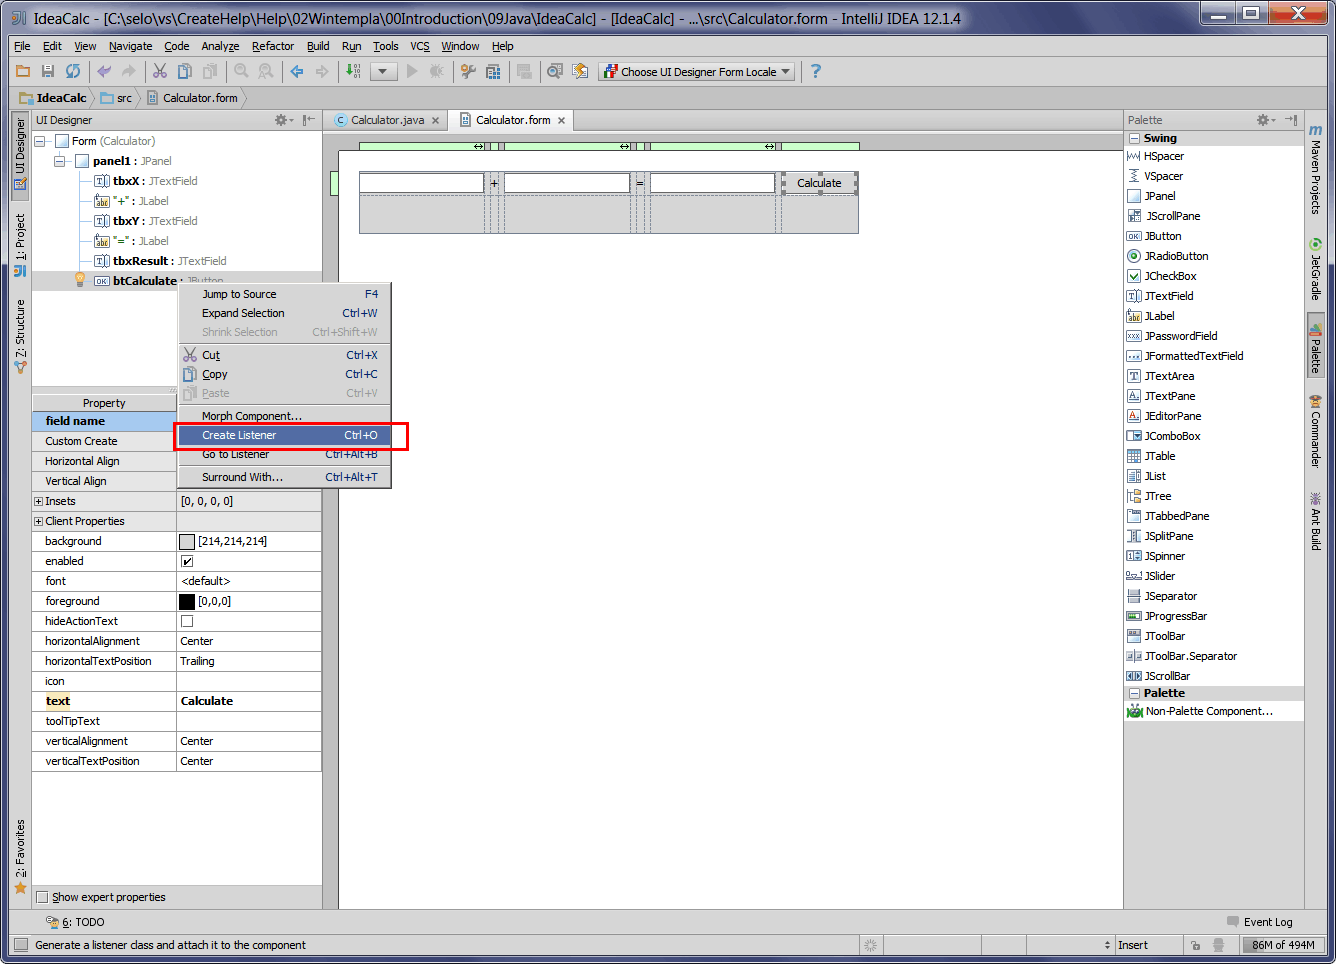Click the memory usage indicator
Screen dimensions: 1336x964
(1283, 945)
